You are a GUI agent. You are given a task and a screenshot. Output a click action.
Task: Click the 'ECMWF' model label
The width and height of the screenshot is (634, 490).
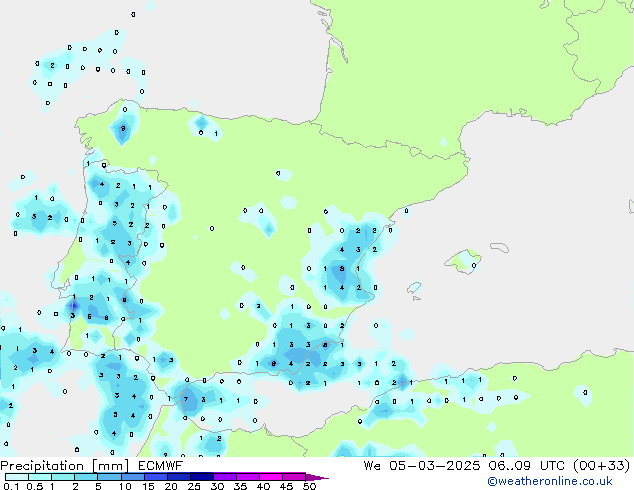coord(161,466)
